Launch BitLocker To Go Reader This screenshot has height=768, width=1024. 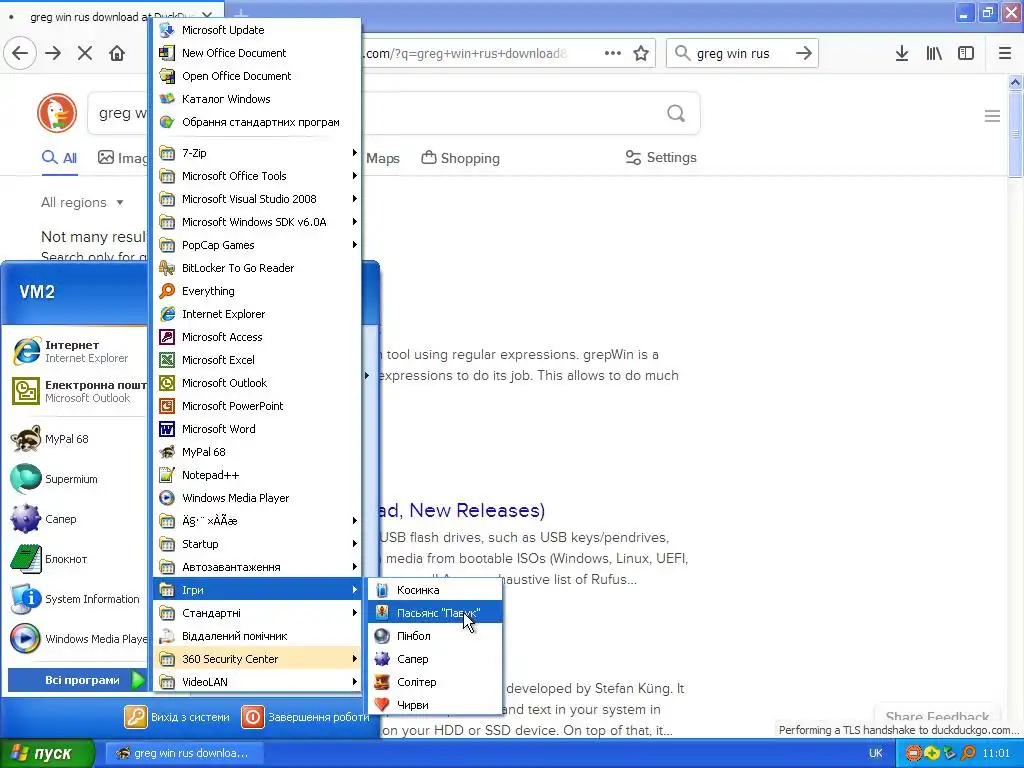(257, 268)
